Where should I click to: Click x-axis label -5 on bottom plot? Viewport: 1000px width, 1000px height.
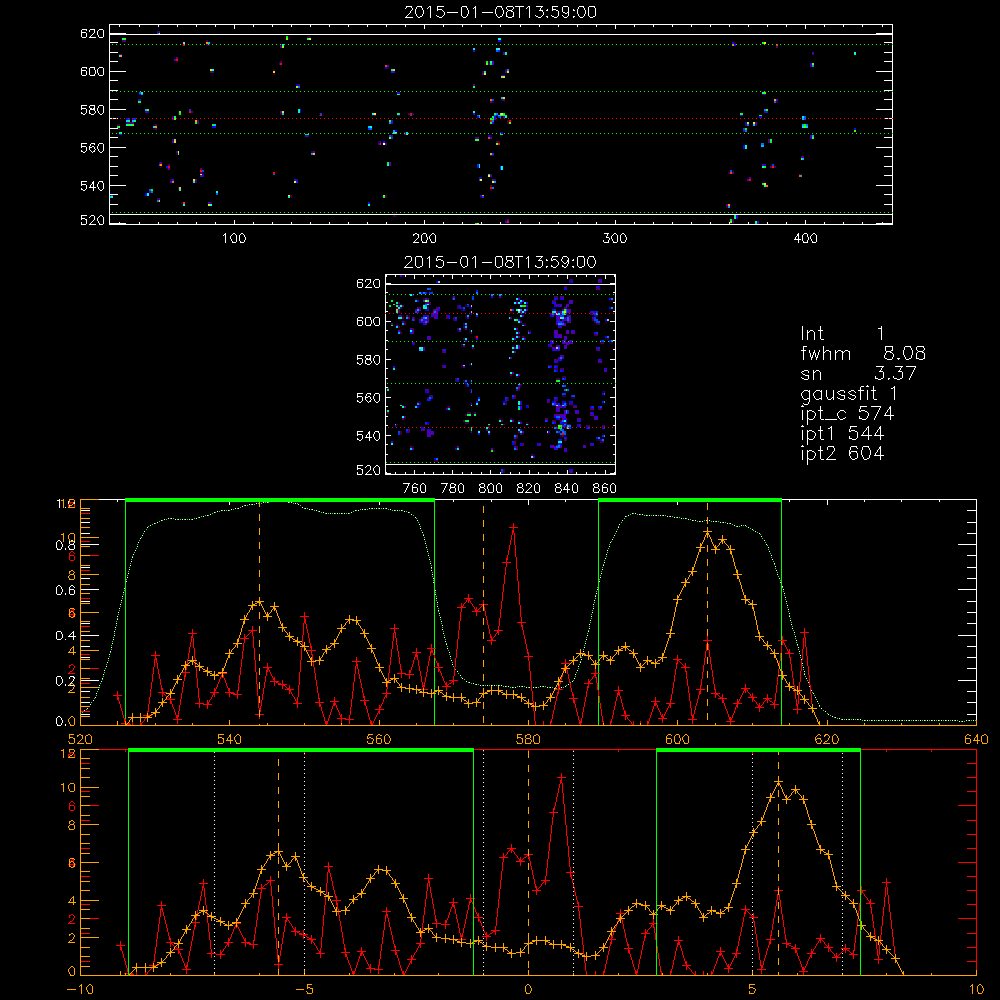click(305, 990)
